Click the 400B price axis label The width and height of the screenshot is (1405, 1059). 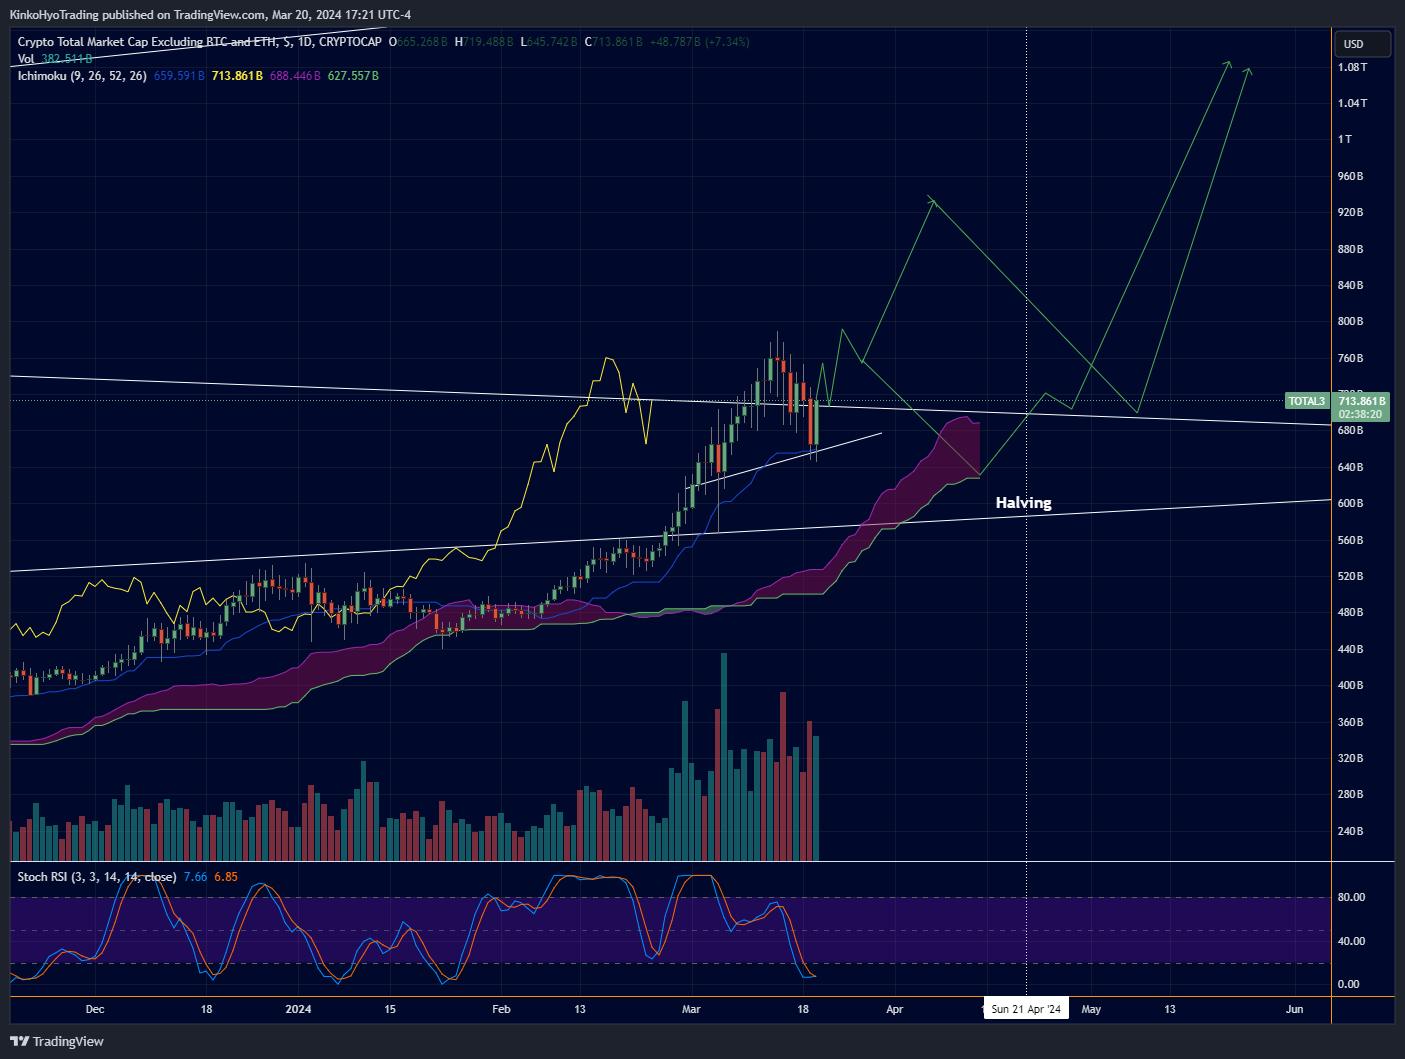coord(1351,685)
